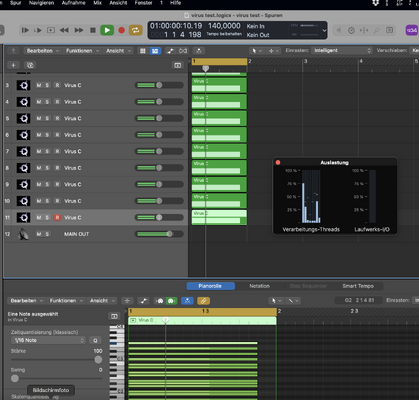
Task: Solo the MAIN OUT track
Action: [x=47, y=234]
